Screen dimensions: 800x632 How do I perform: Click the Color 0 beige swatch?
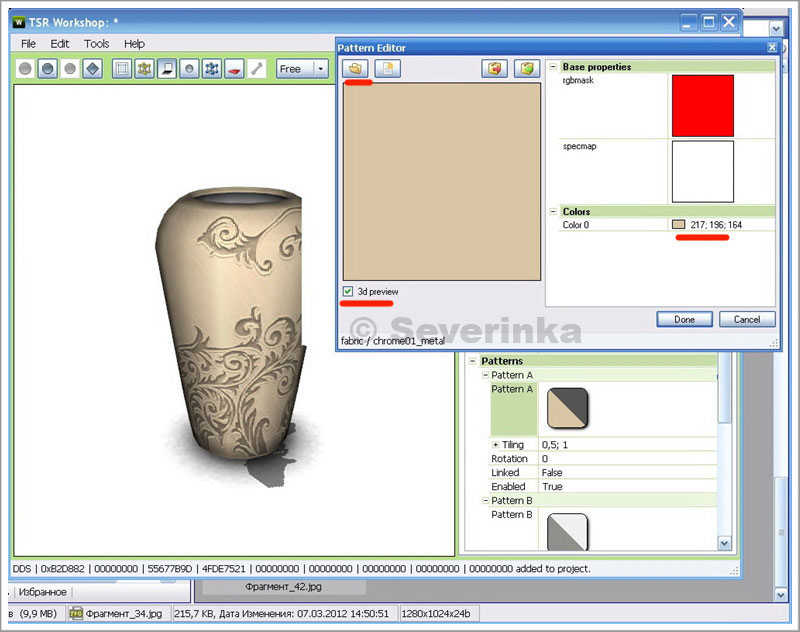pyautogui.click(x=678, y=225)
